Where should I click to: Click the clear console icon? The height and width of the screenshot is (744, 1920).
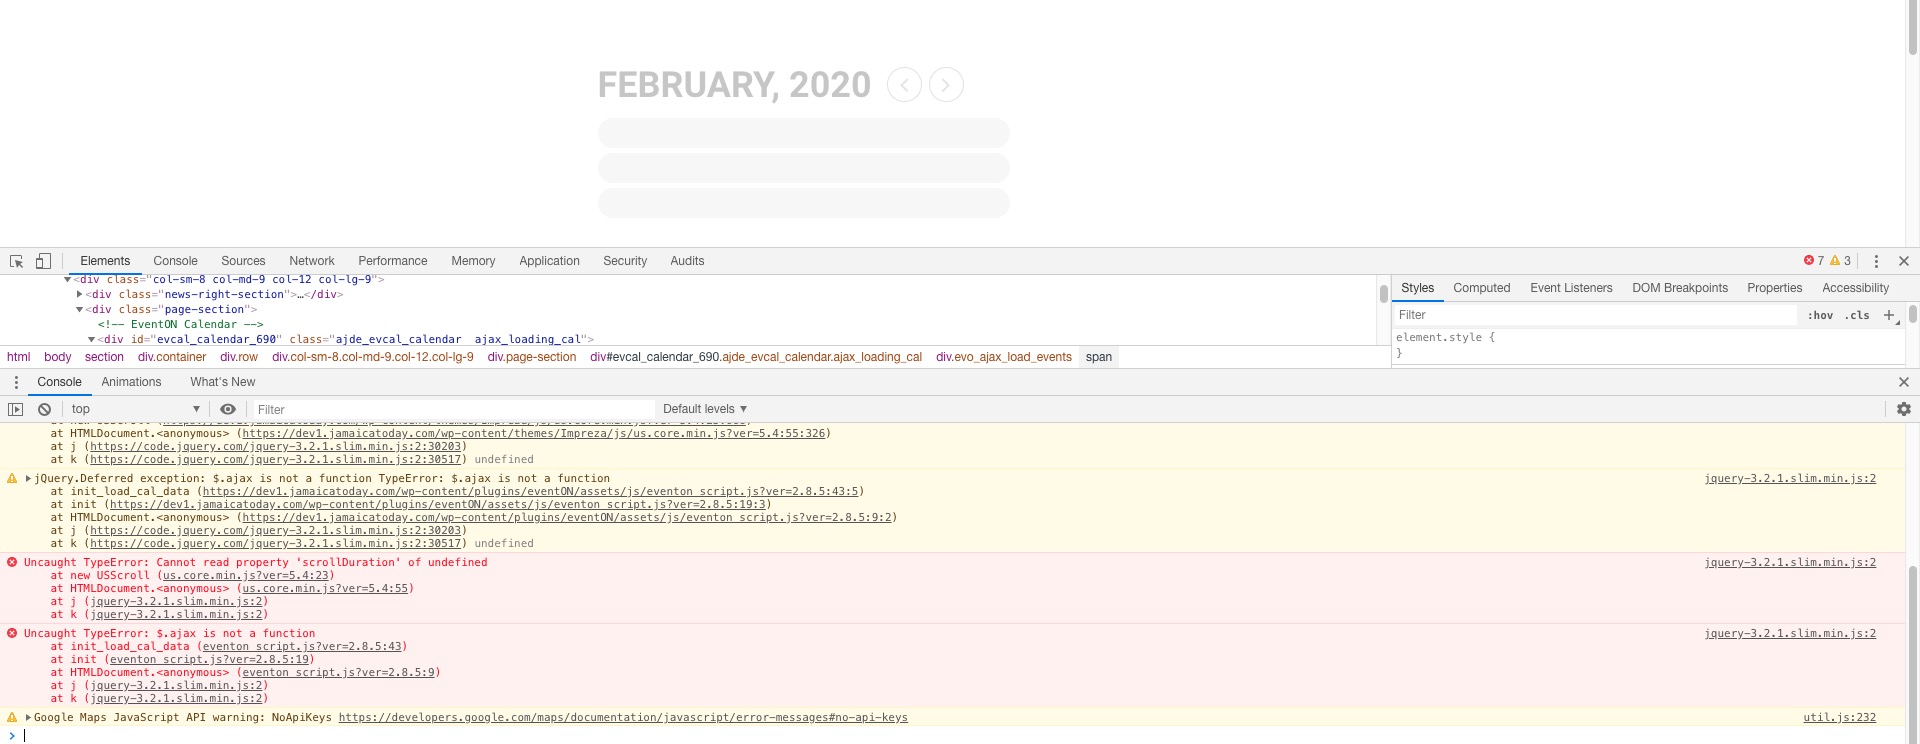click(x=44, y=409)
